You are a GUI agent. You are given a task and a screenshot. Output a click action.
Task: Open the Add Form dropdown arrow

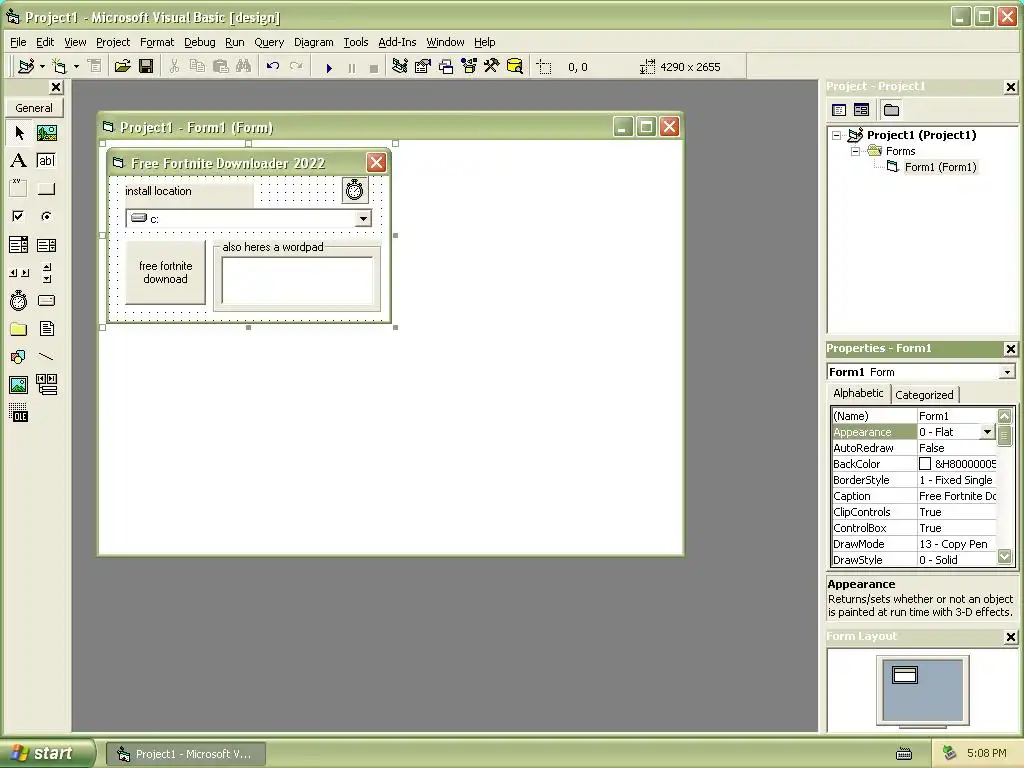tap(76, 66)
